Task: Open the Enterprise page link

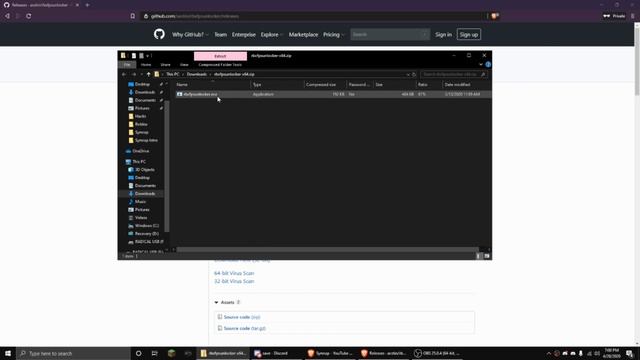Action: 244,35
